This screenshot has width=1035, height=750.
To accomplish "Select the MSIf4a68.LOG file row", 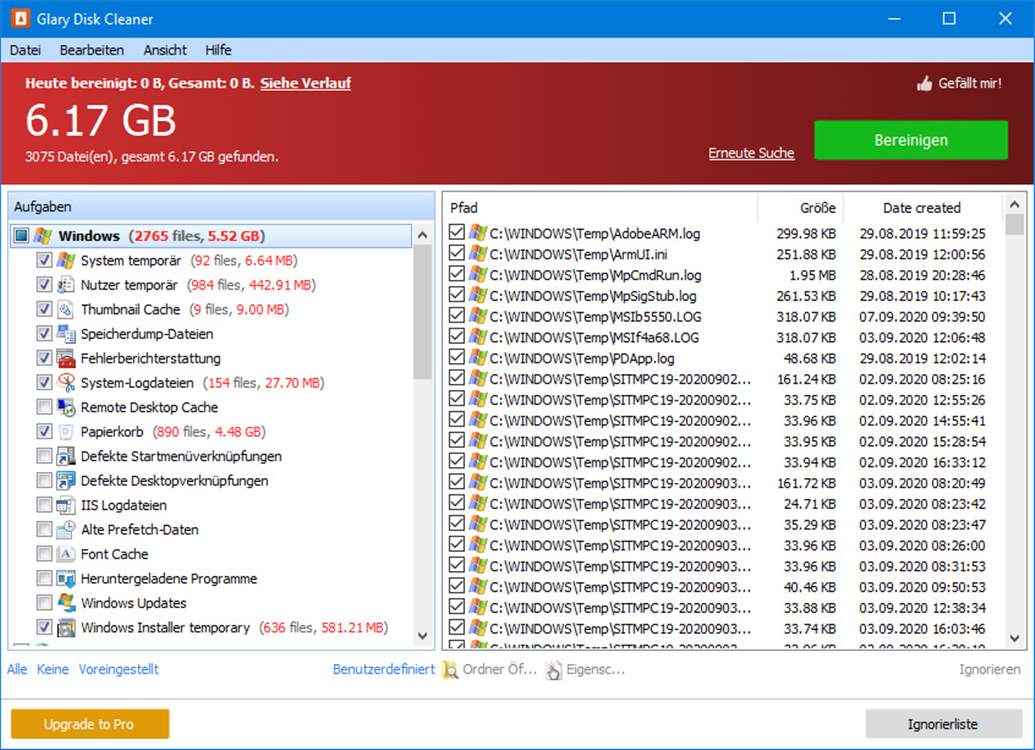I will (x=725, y=337).
